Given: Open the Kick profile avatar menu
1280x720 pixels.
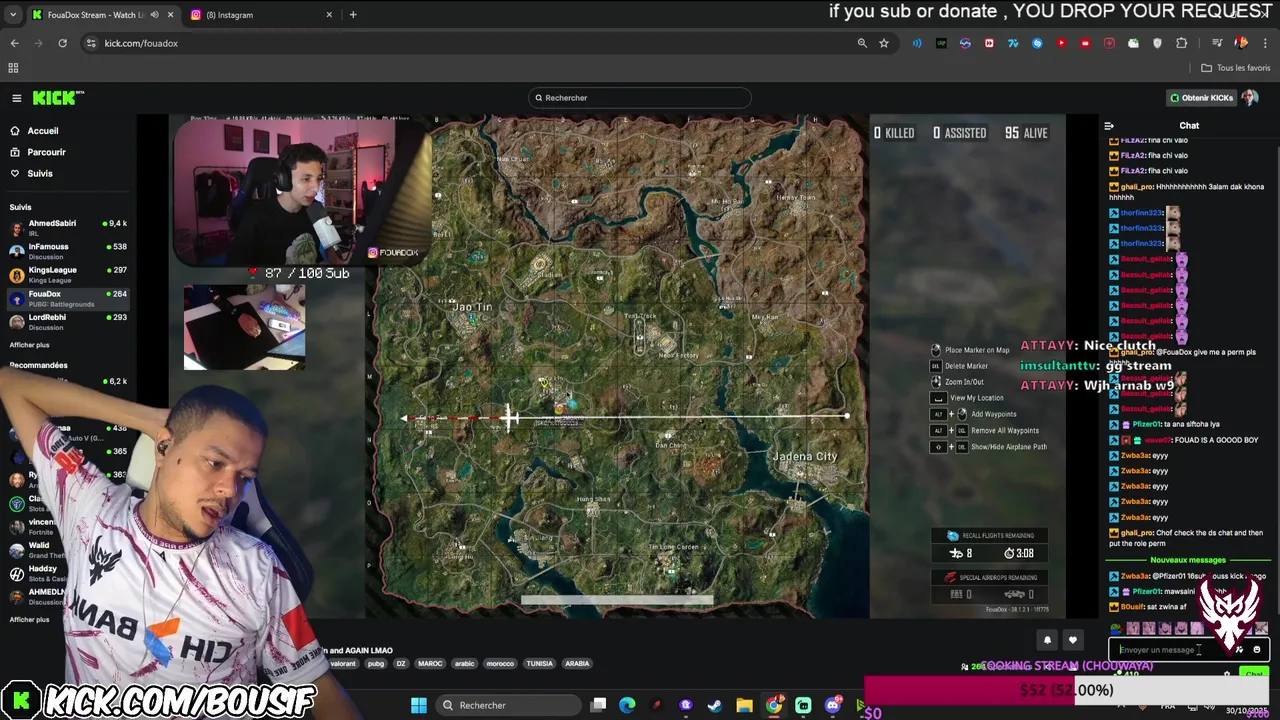Looking at the screenshot, I should pos(1249,98).
